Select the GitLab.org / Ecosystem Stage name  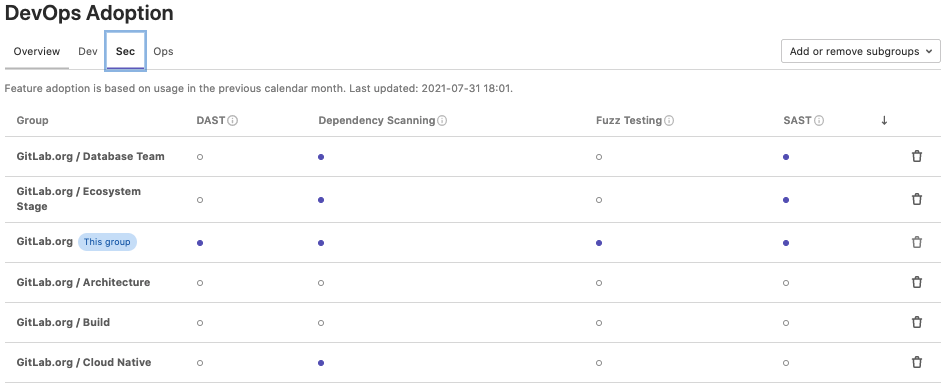pos(79,199)
